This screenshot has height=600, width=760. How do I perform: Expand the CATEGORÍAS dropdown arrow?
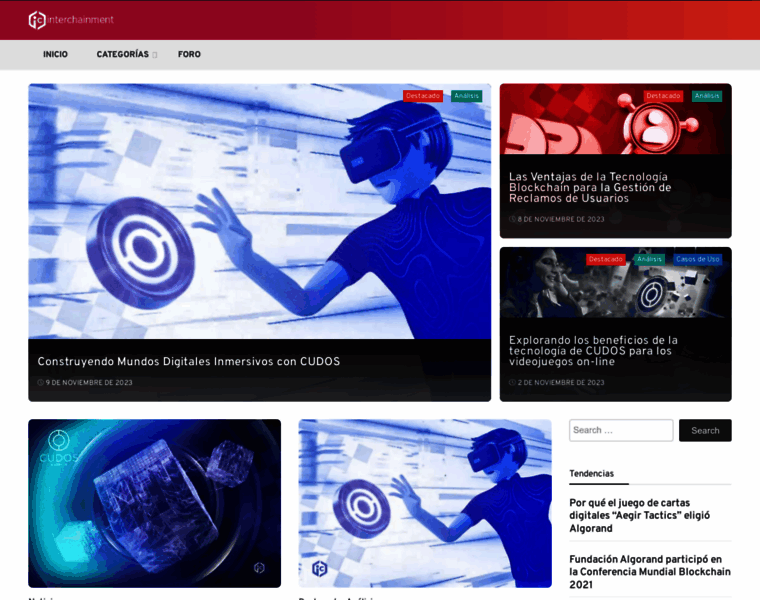pyautogui.click(x=155, y=55)
